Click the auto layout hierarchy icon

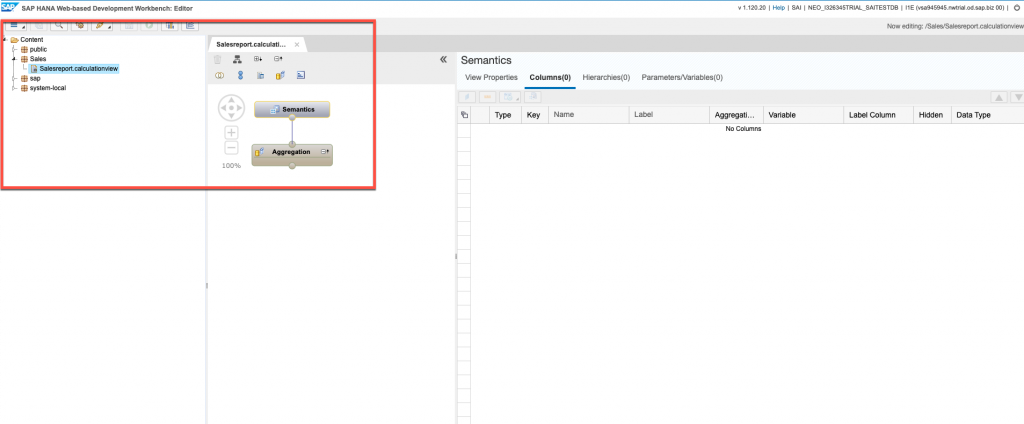[x=238, y=59]
